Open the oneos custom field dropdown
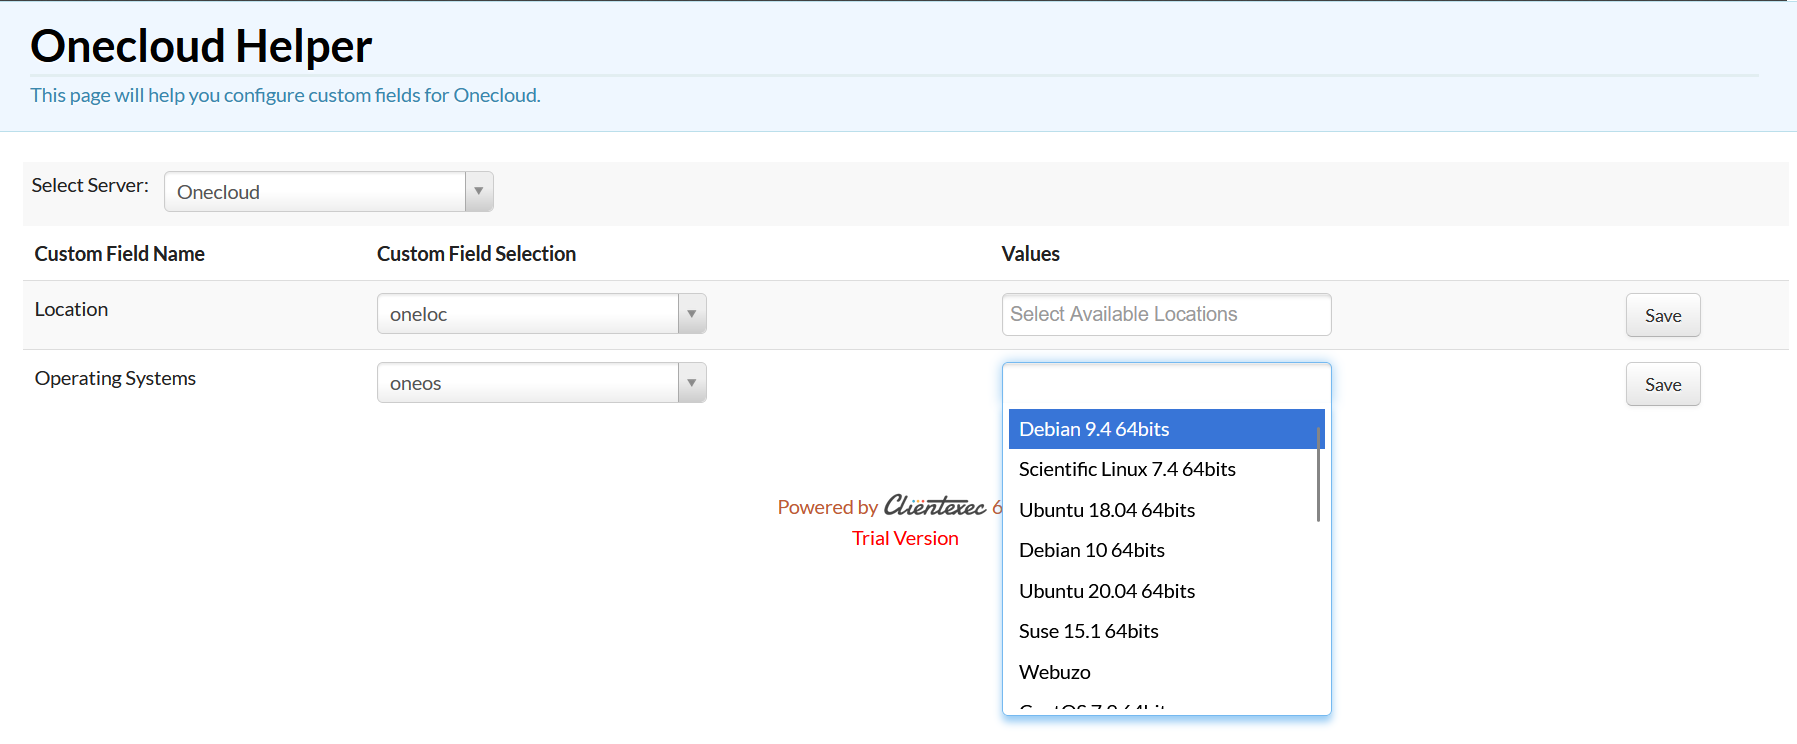This screenshot has height=744, width=1797. pos(541,383)
